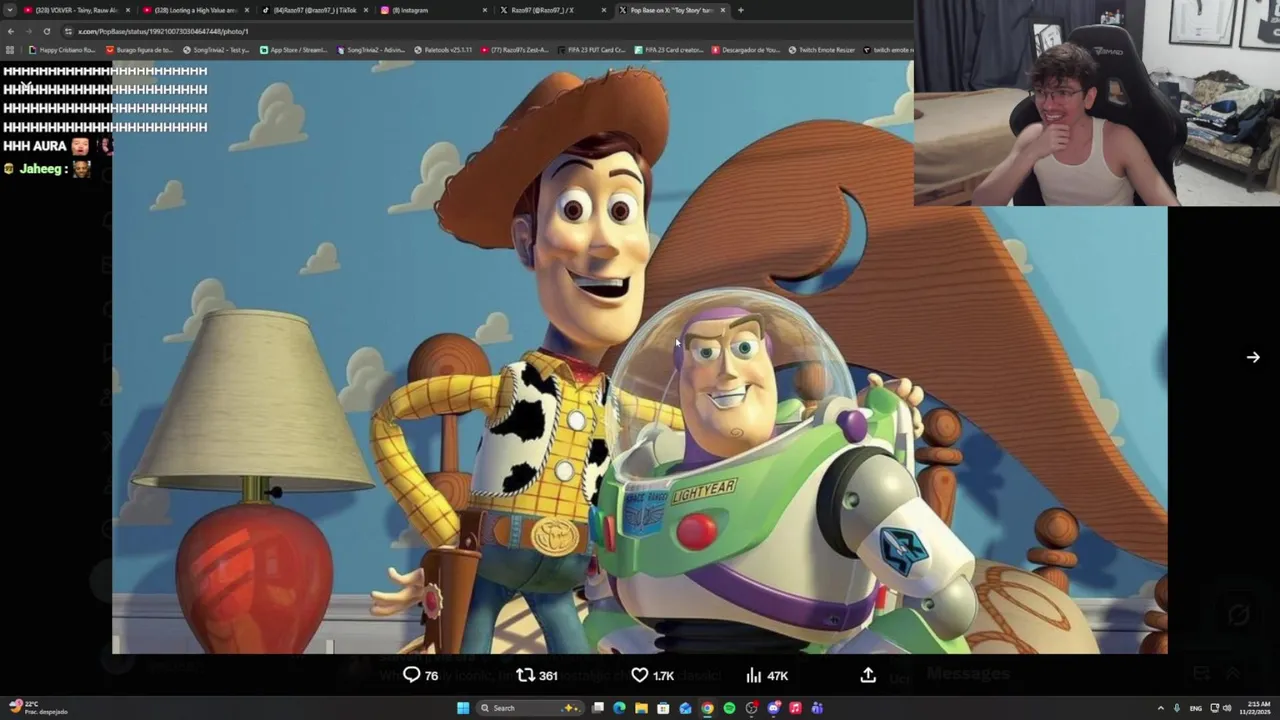Image resolution: width=1280 pixels, height=720 pixels.
Task: Switch to Google Chrome on the taskbar
Action: click(x=707, y=708)
